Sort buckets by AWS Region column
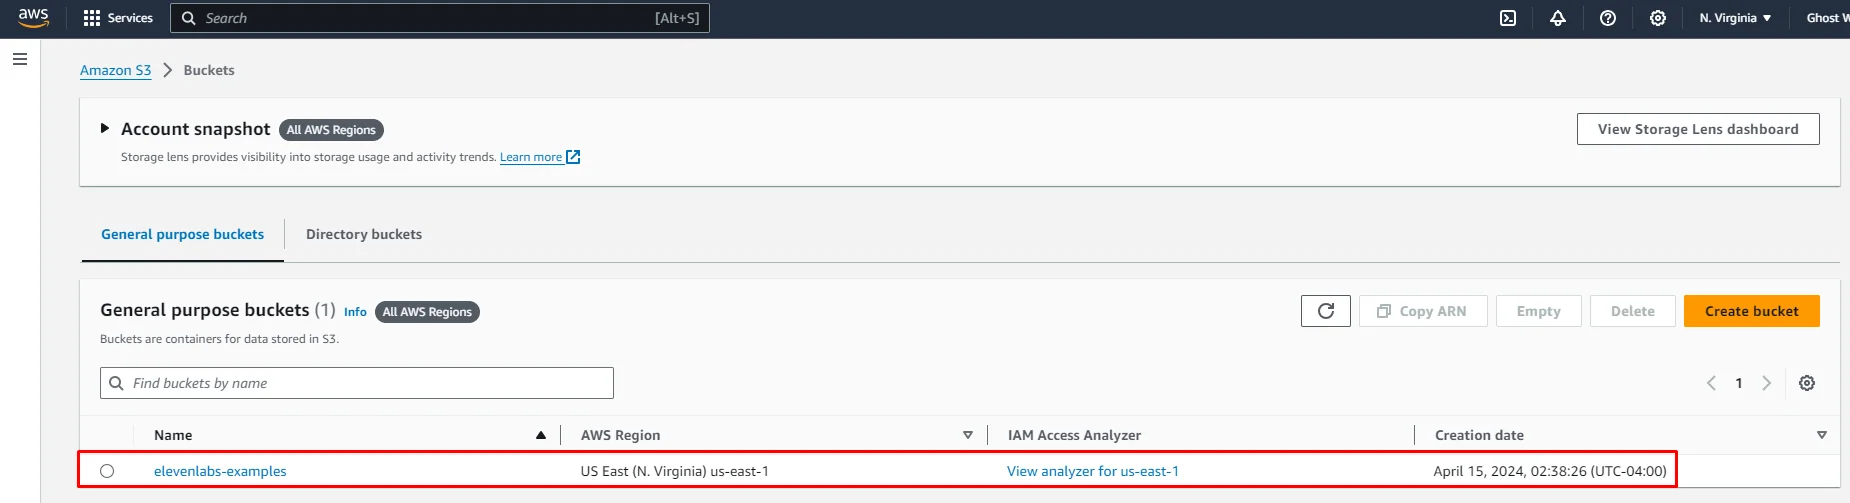Viewport: 1850px width, 503px height. point(967,435)
